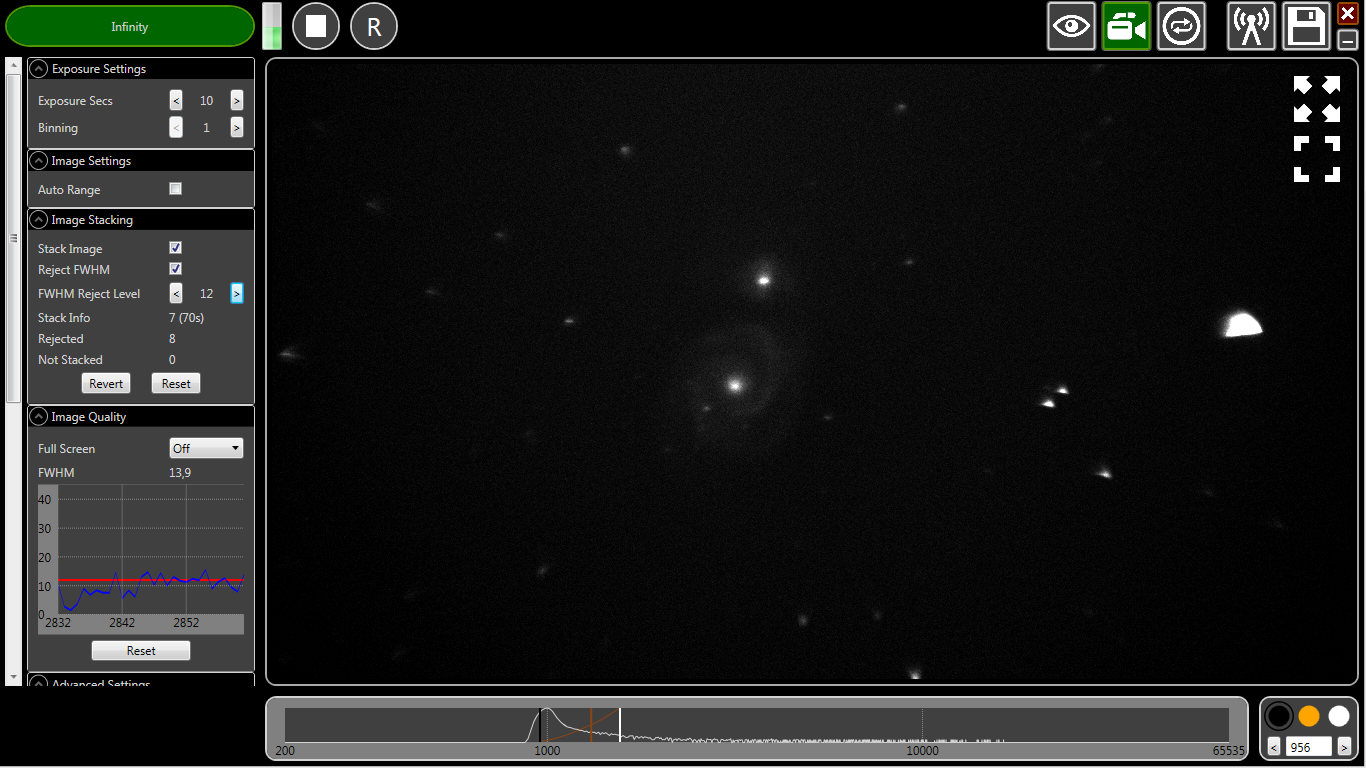Click the Revert stacking button

pyautogui.click(x=105, y=383)
